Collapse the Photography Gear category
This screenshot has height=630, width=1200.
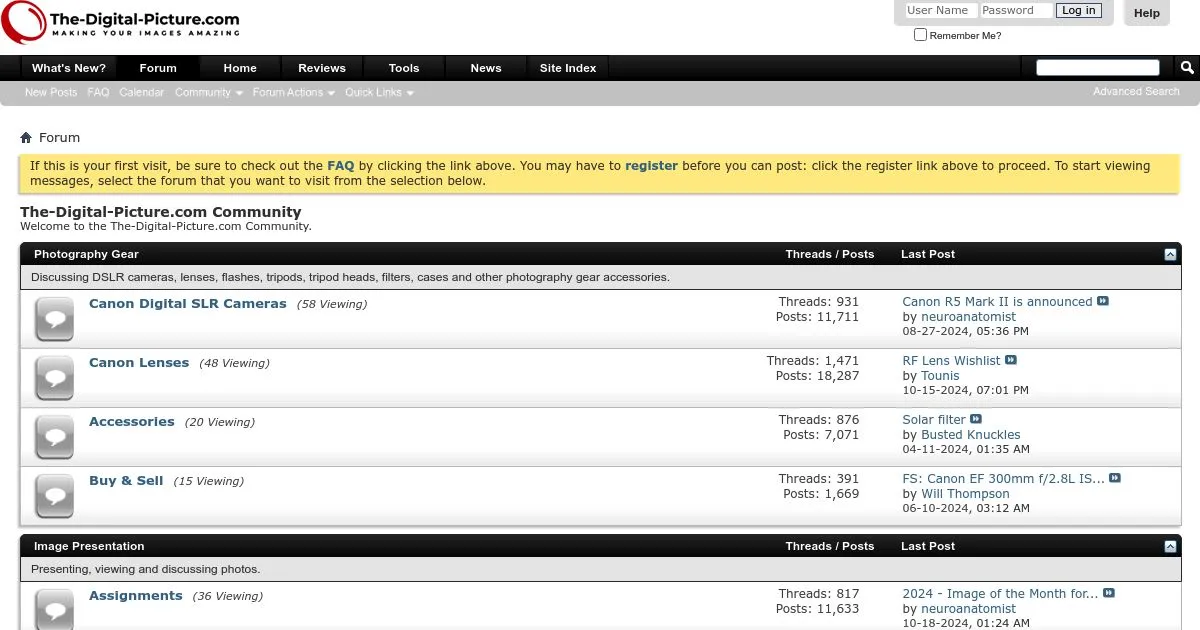1170,255
